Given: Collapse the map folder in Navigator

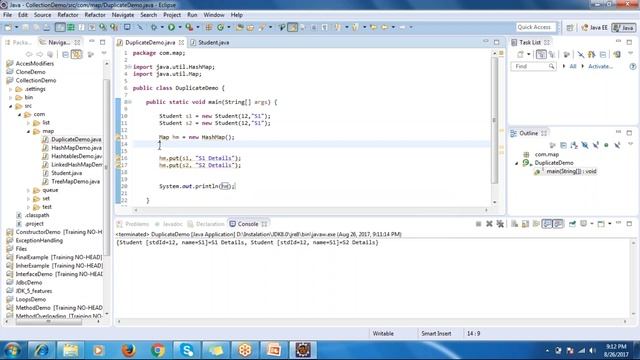Looking at the screenshot, I should (28, 131).
